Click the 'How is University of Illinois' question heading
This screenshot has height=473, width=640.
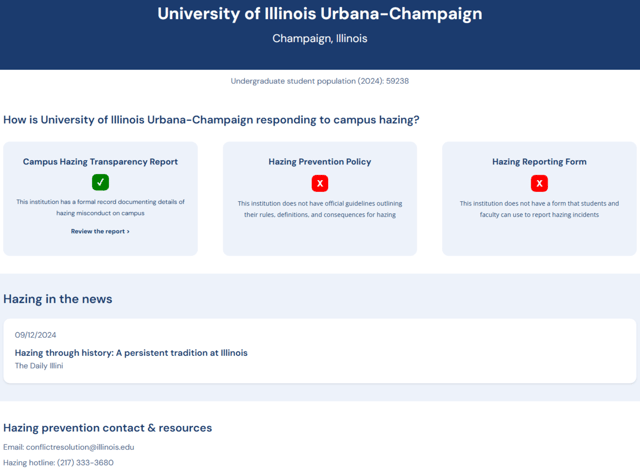tap(211, 120)
